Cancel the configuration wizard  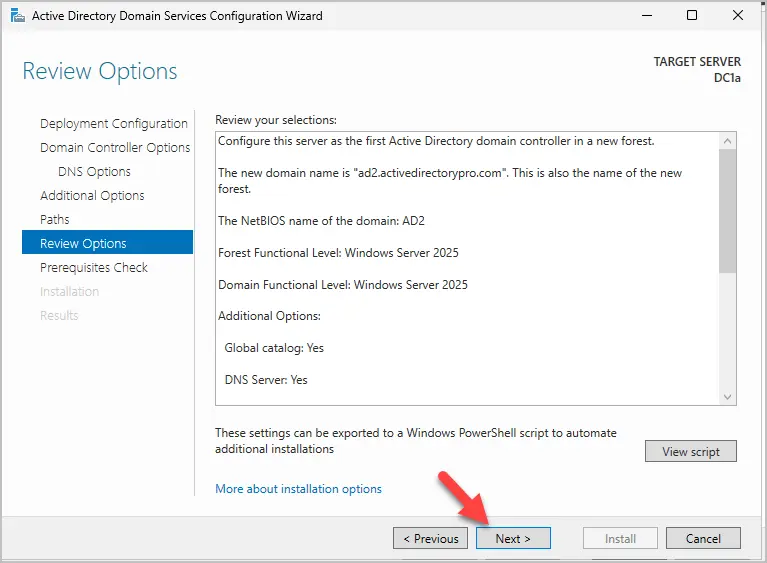703,538
